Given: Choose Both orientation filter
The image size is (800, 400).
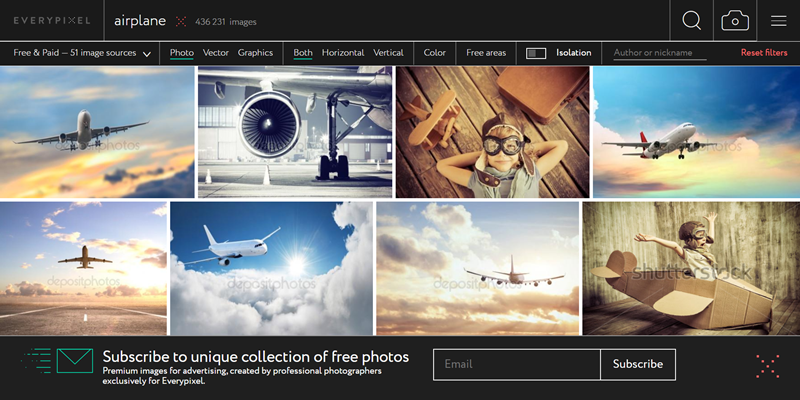Looking at the screenshot, I should 303,53.
